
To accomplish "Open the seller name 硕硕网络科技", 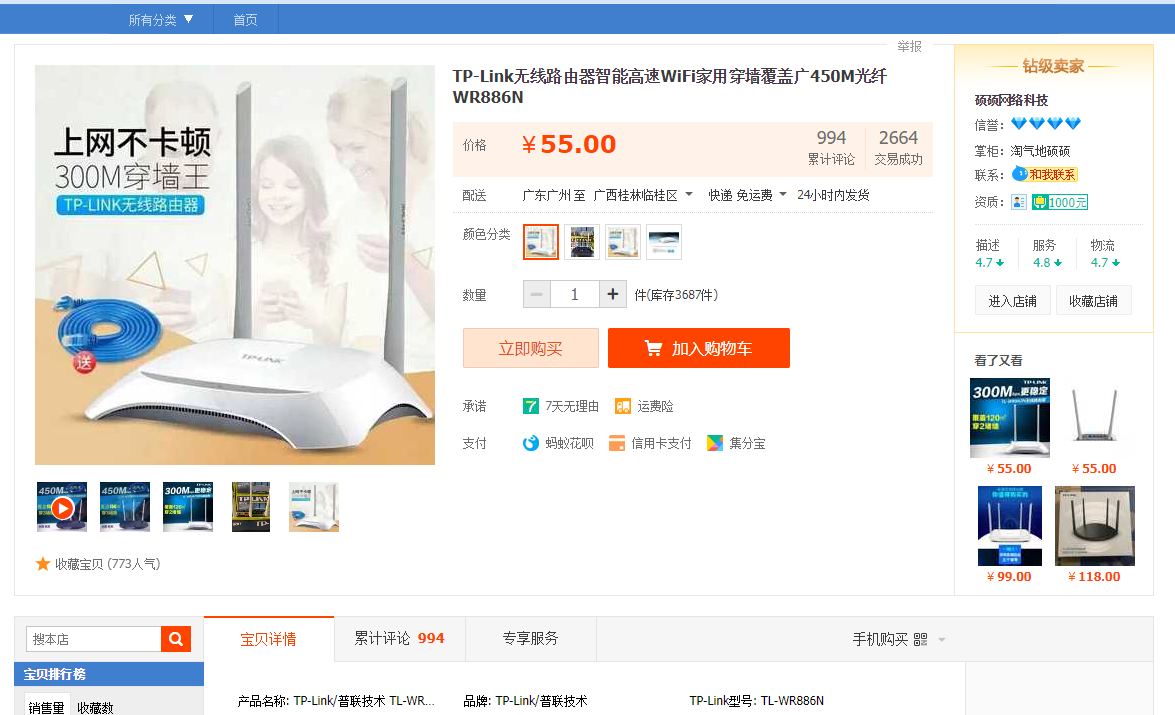I will pos(1011,100).
